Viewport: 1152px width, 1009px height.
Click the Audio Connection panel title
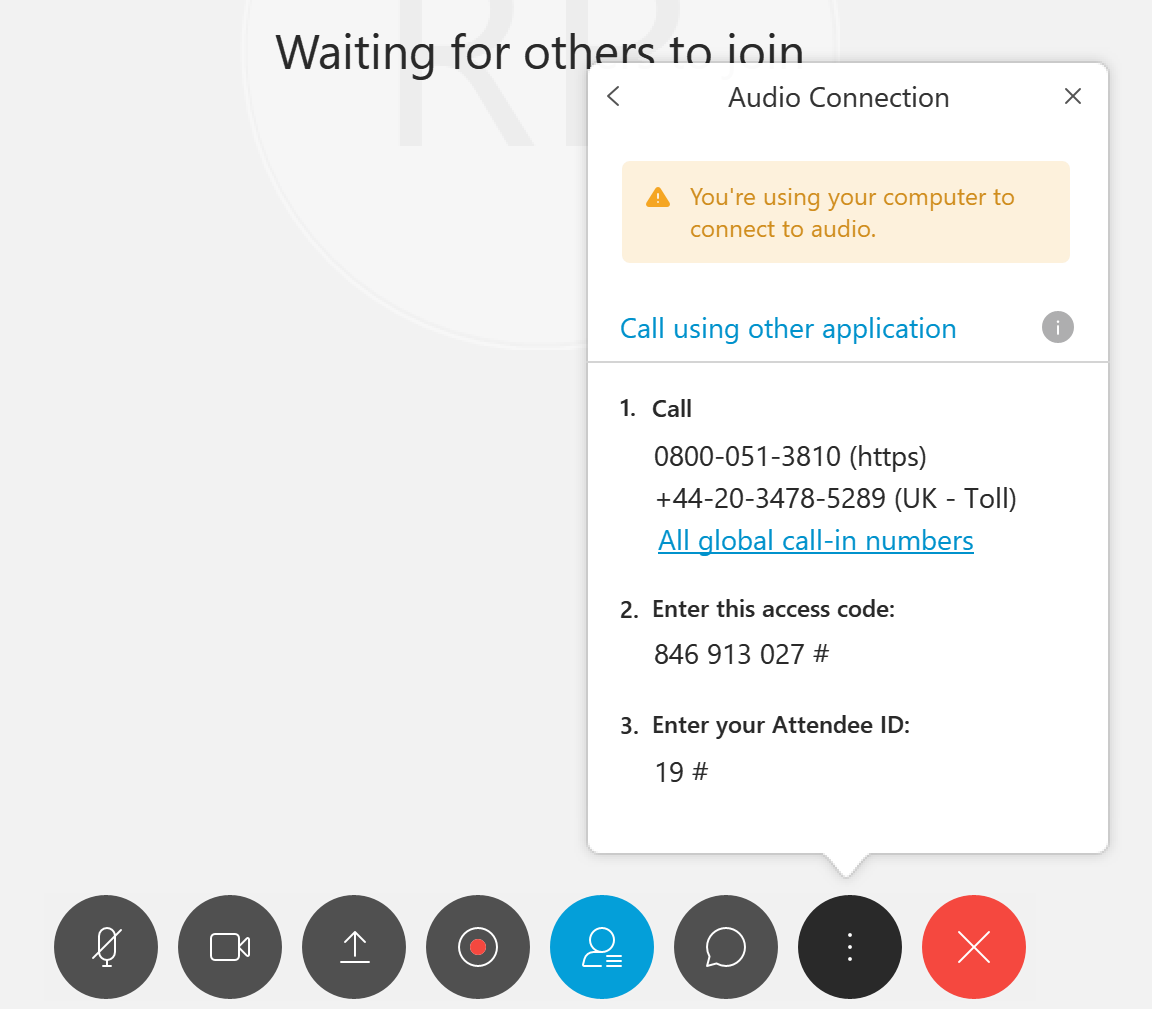click(838, 97)
